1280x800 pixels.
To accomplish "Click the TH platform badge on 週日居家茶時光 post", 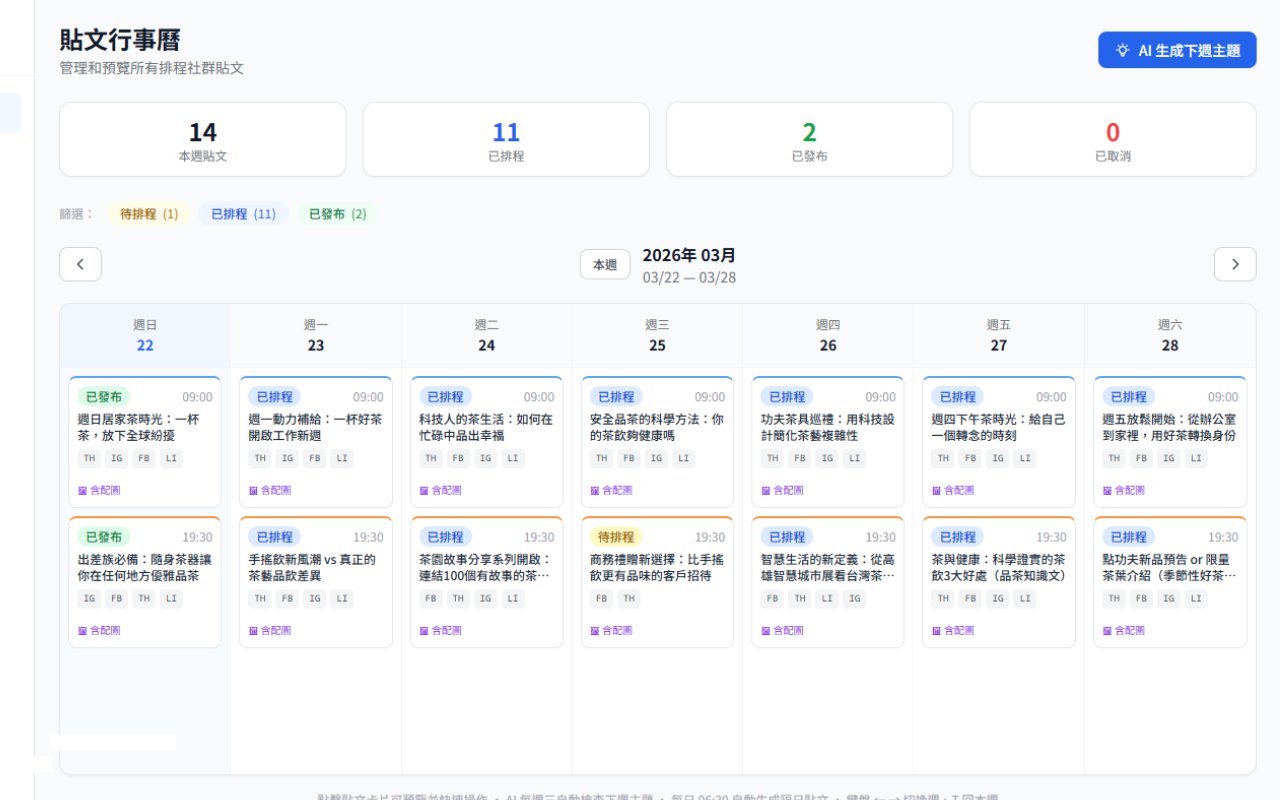I will (x=88, y=458).
